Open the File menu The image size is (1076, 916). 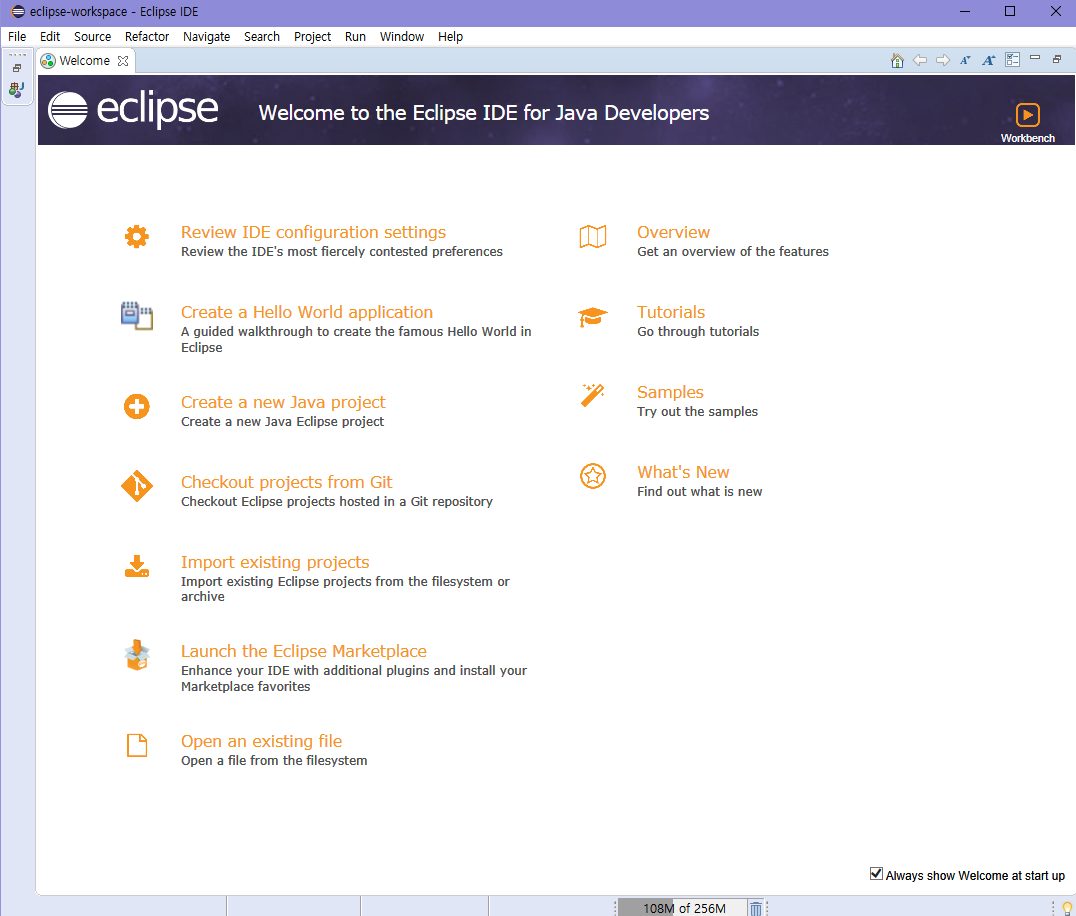click(x=17, y=36)
